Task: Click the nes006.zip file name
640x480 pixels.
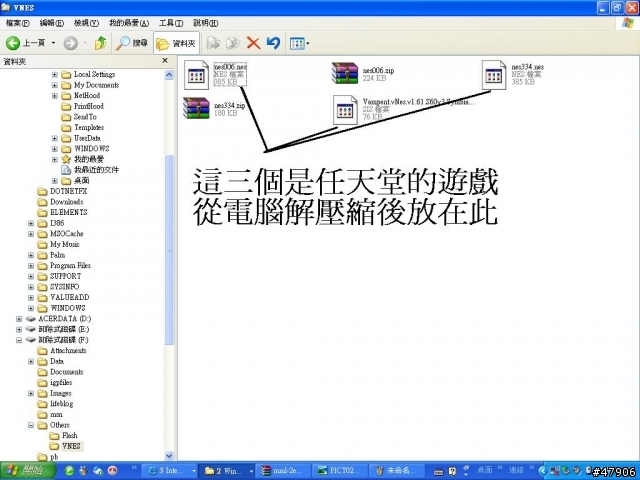Action: click(378, 71)
